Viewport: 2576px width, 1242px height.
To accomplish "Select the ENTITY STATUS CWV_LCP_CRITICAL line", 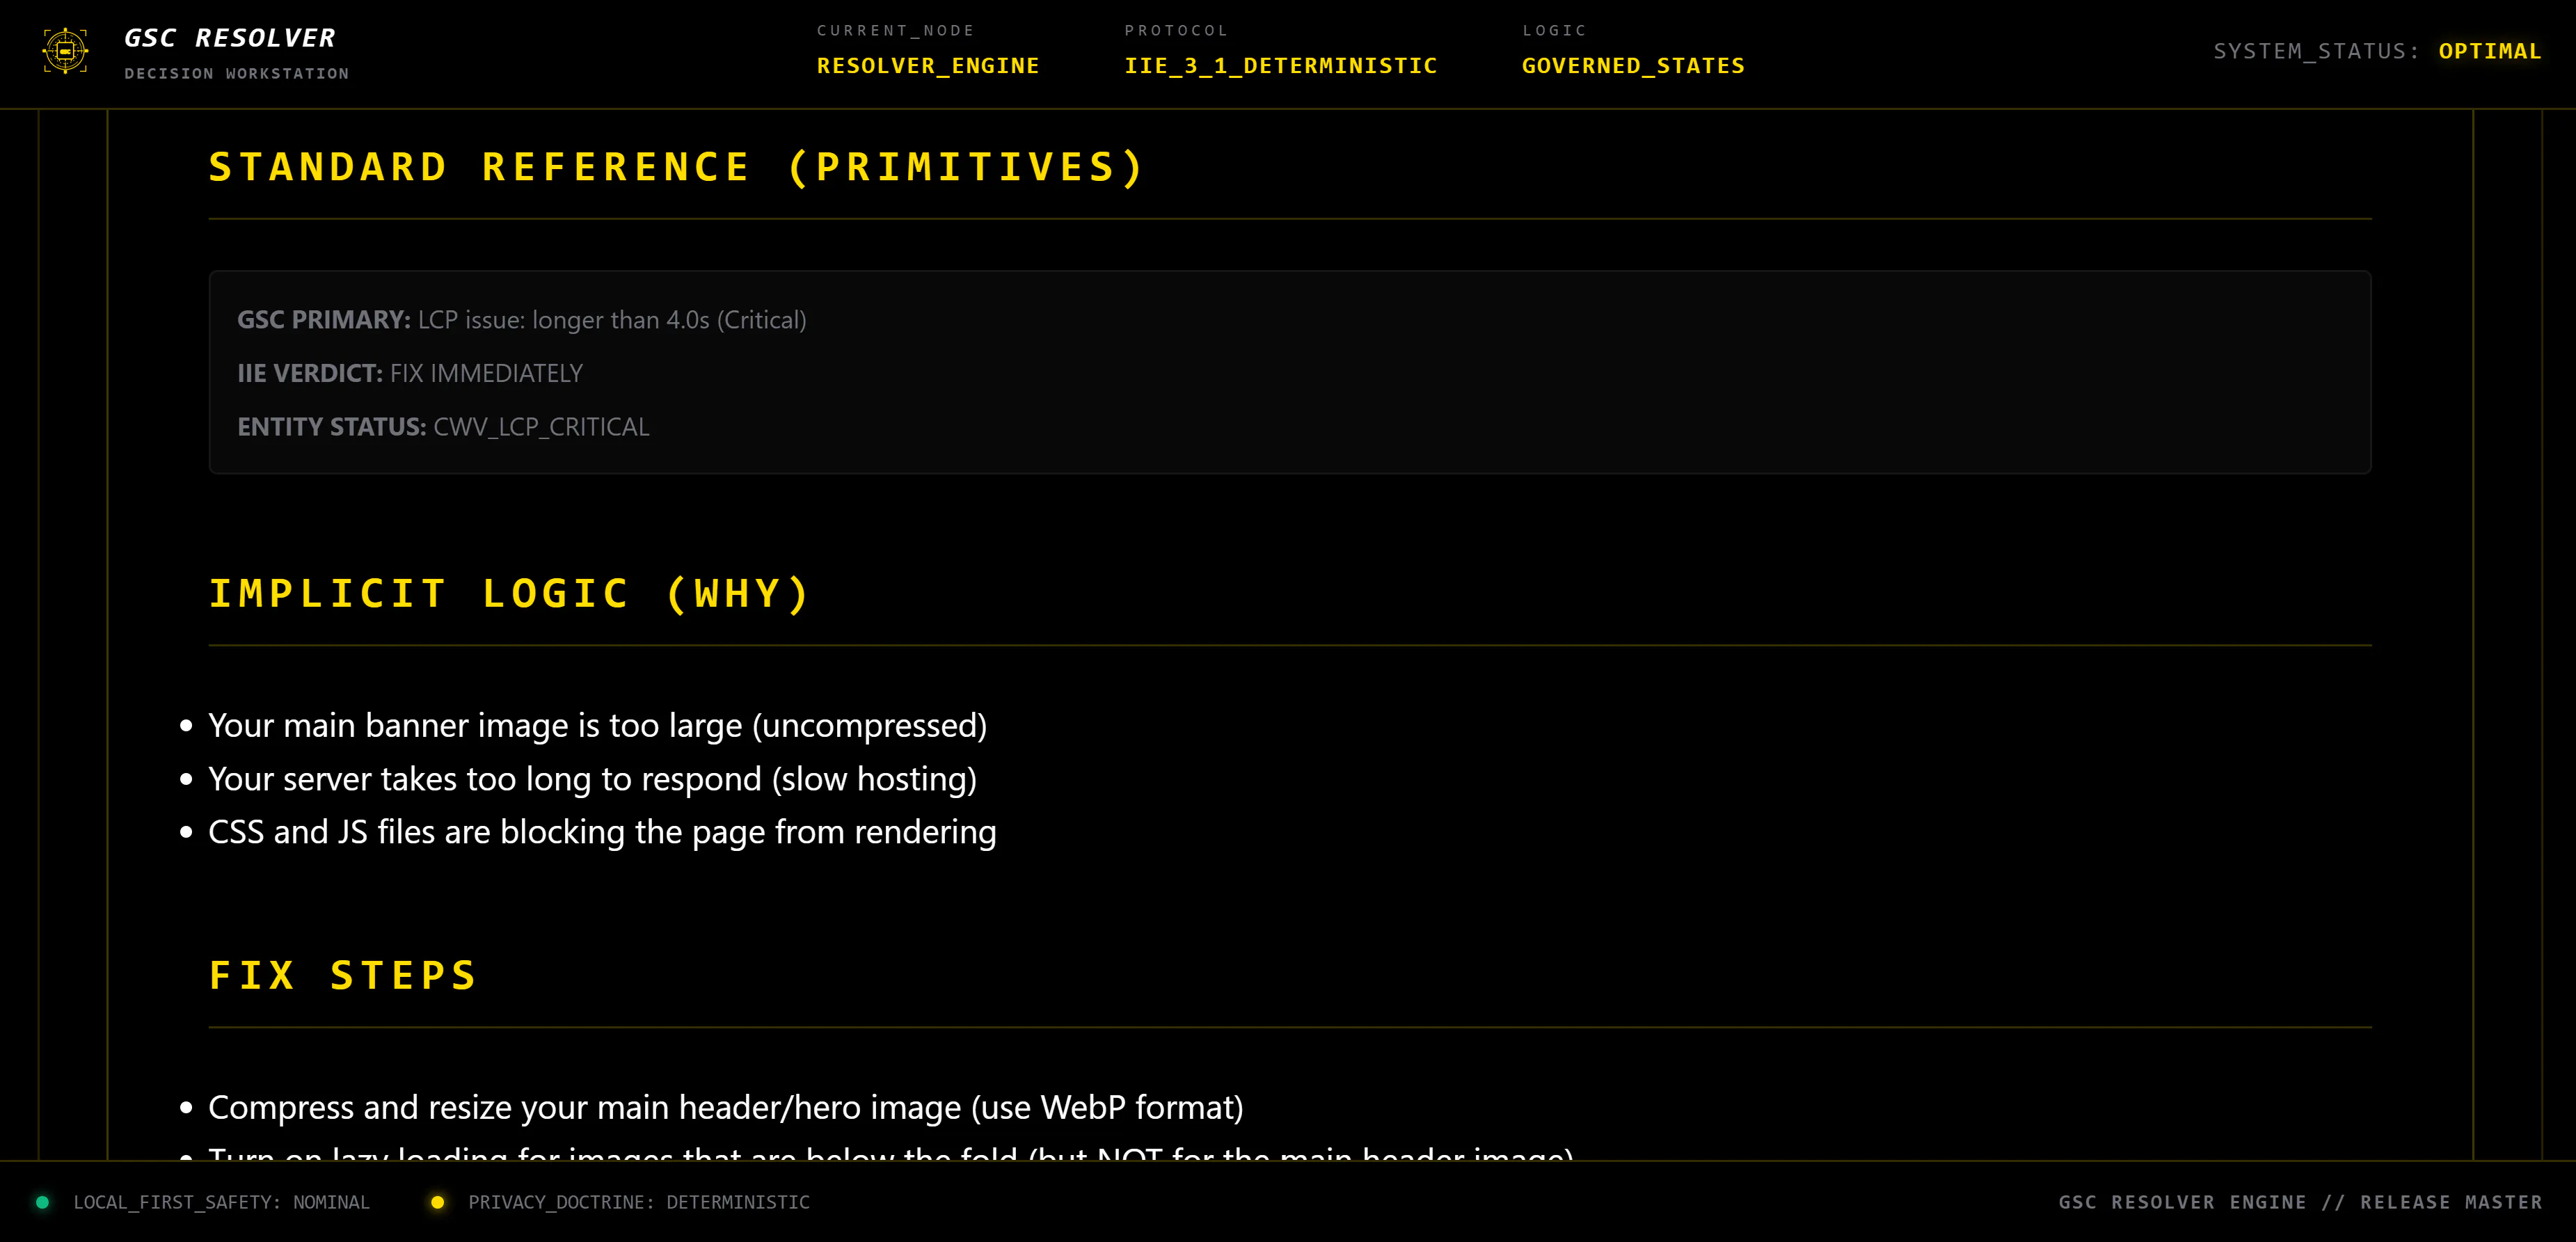I will [443, 427].
